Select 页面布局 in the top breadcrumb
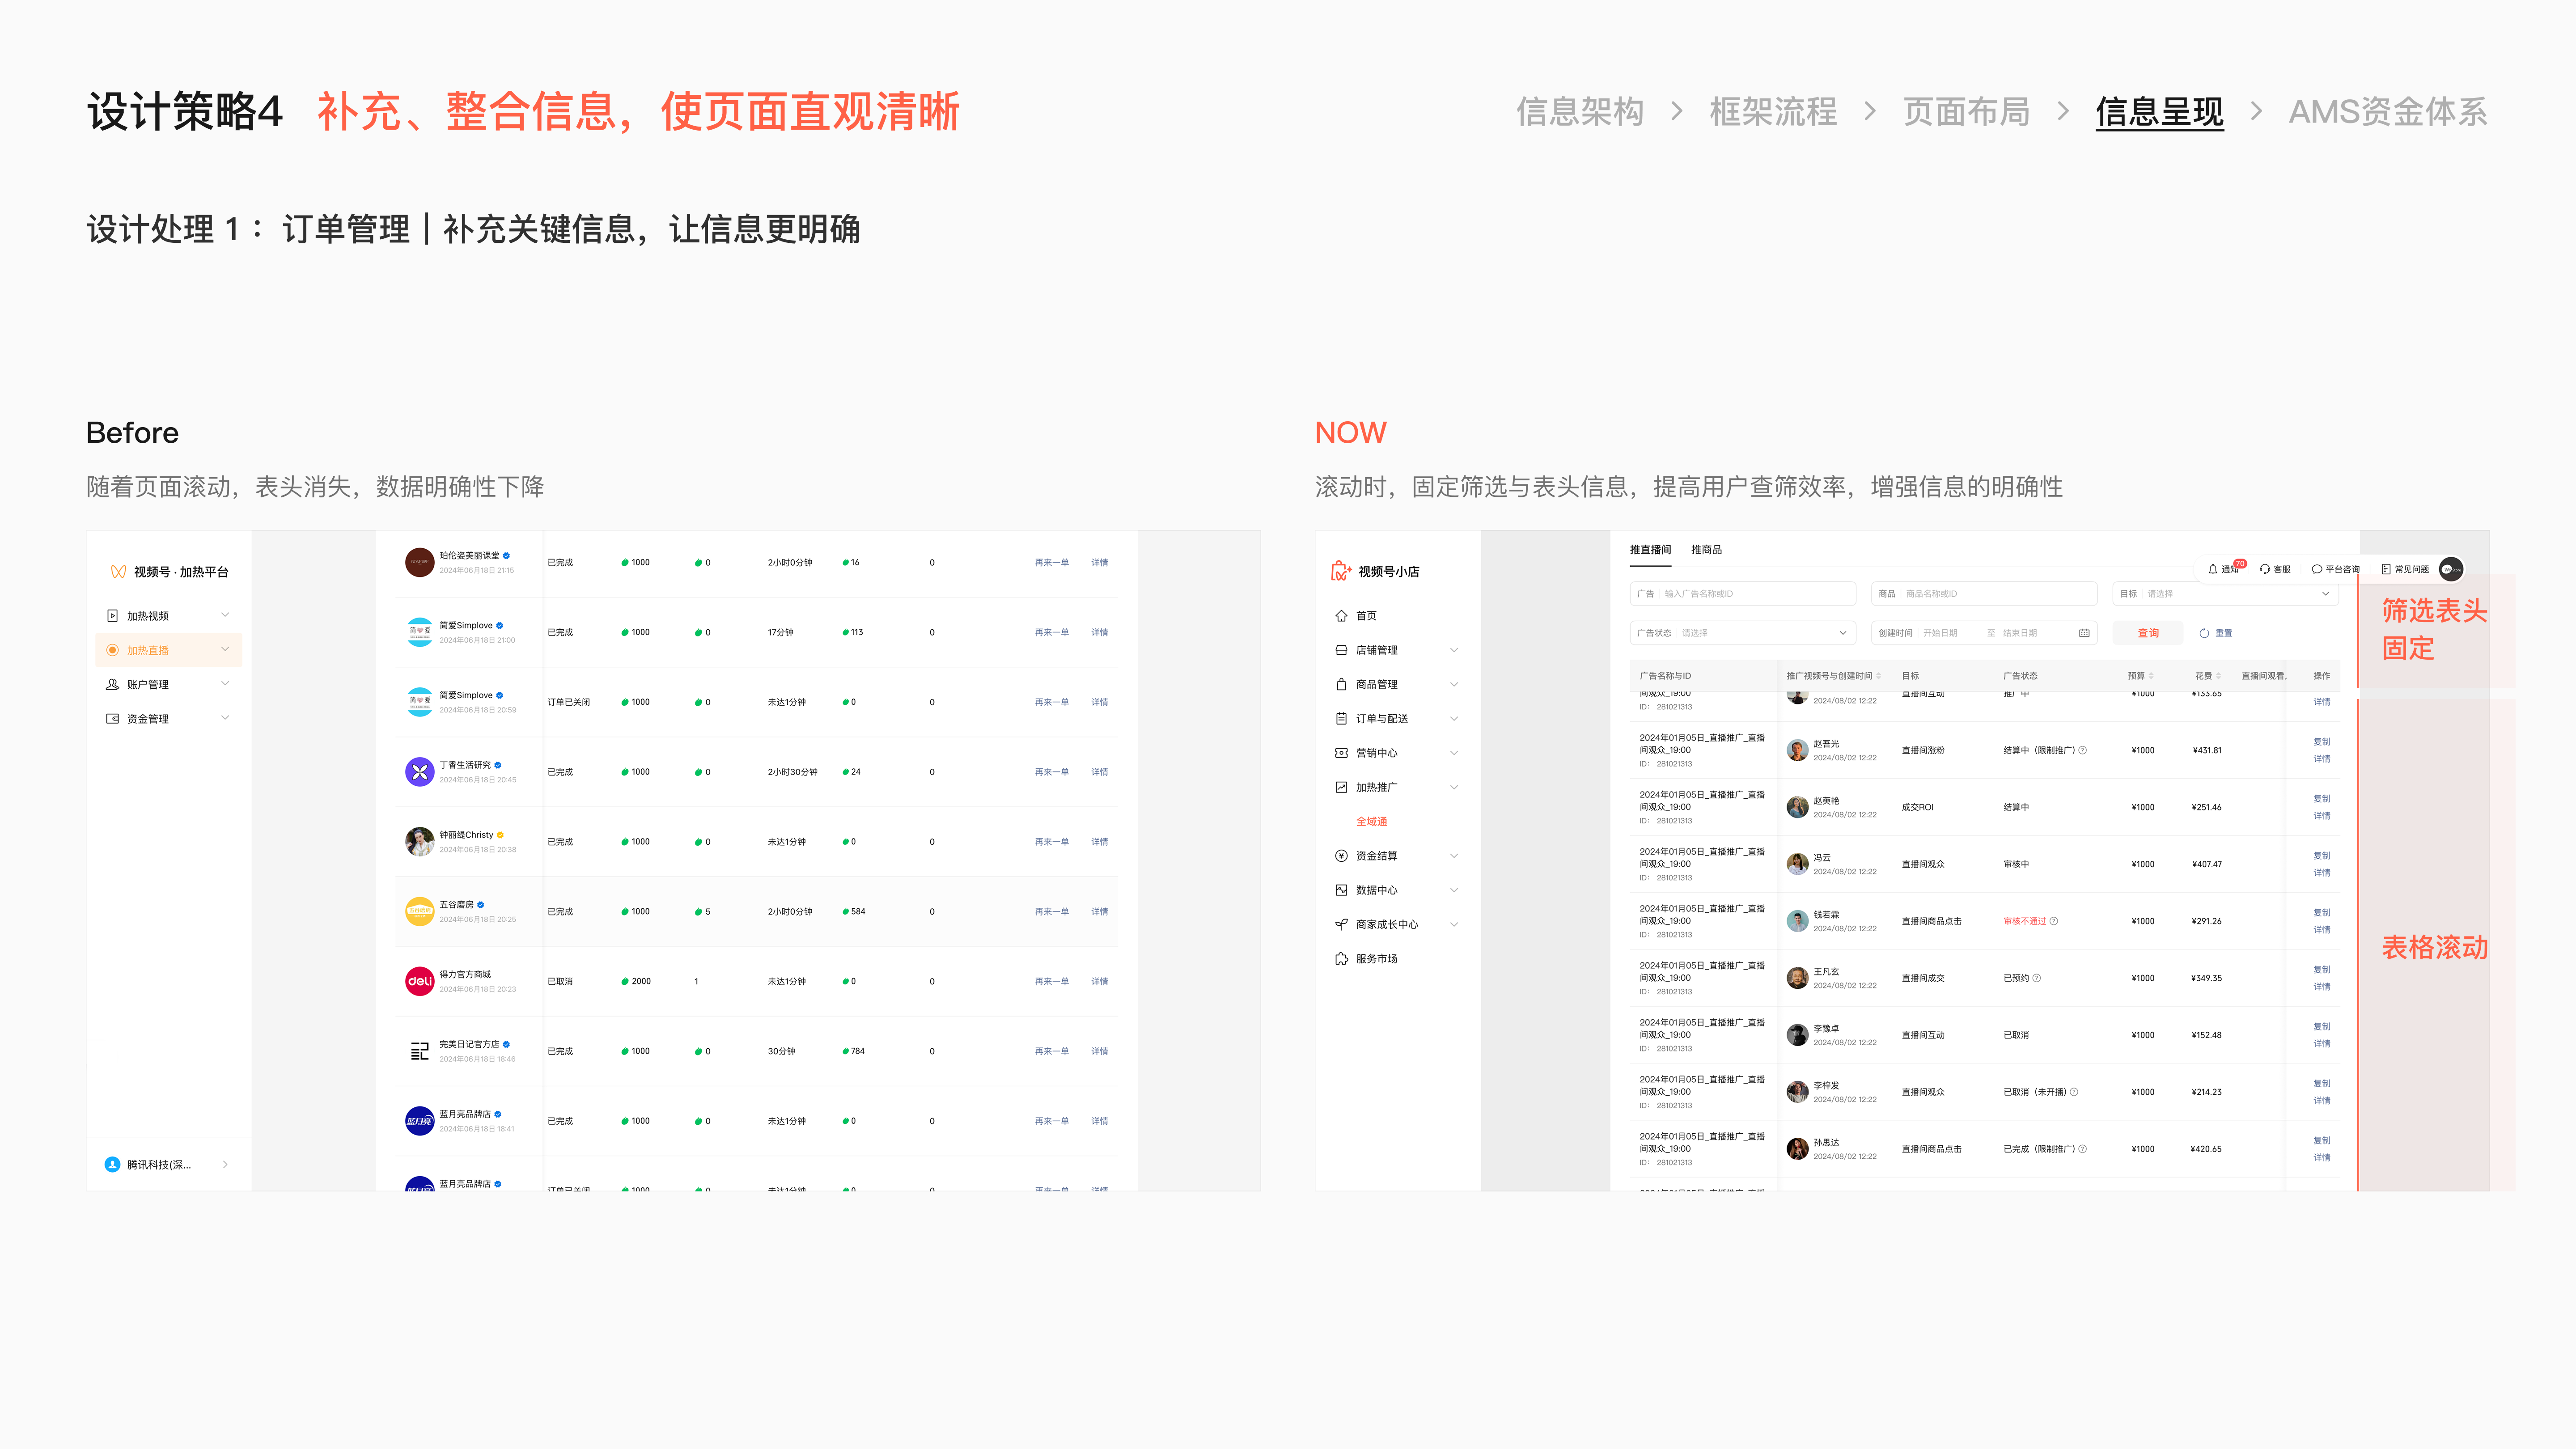This screenshot has height=1449, width=2576. (1966, 112)
